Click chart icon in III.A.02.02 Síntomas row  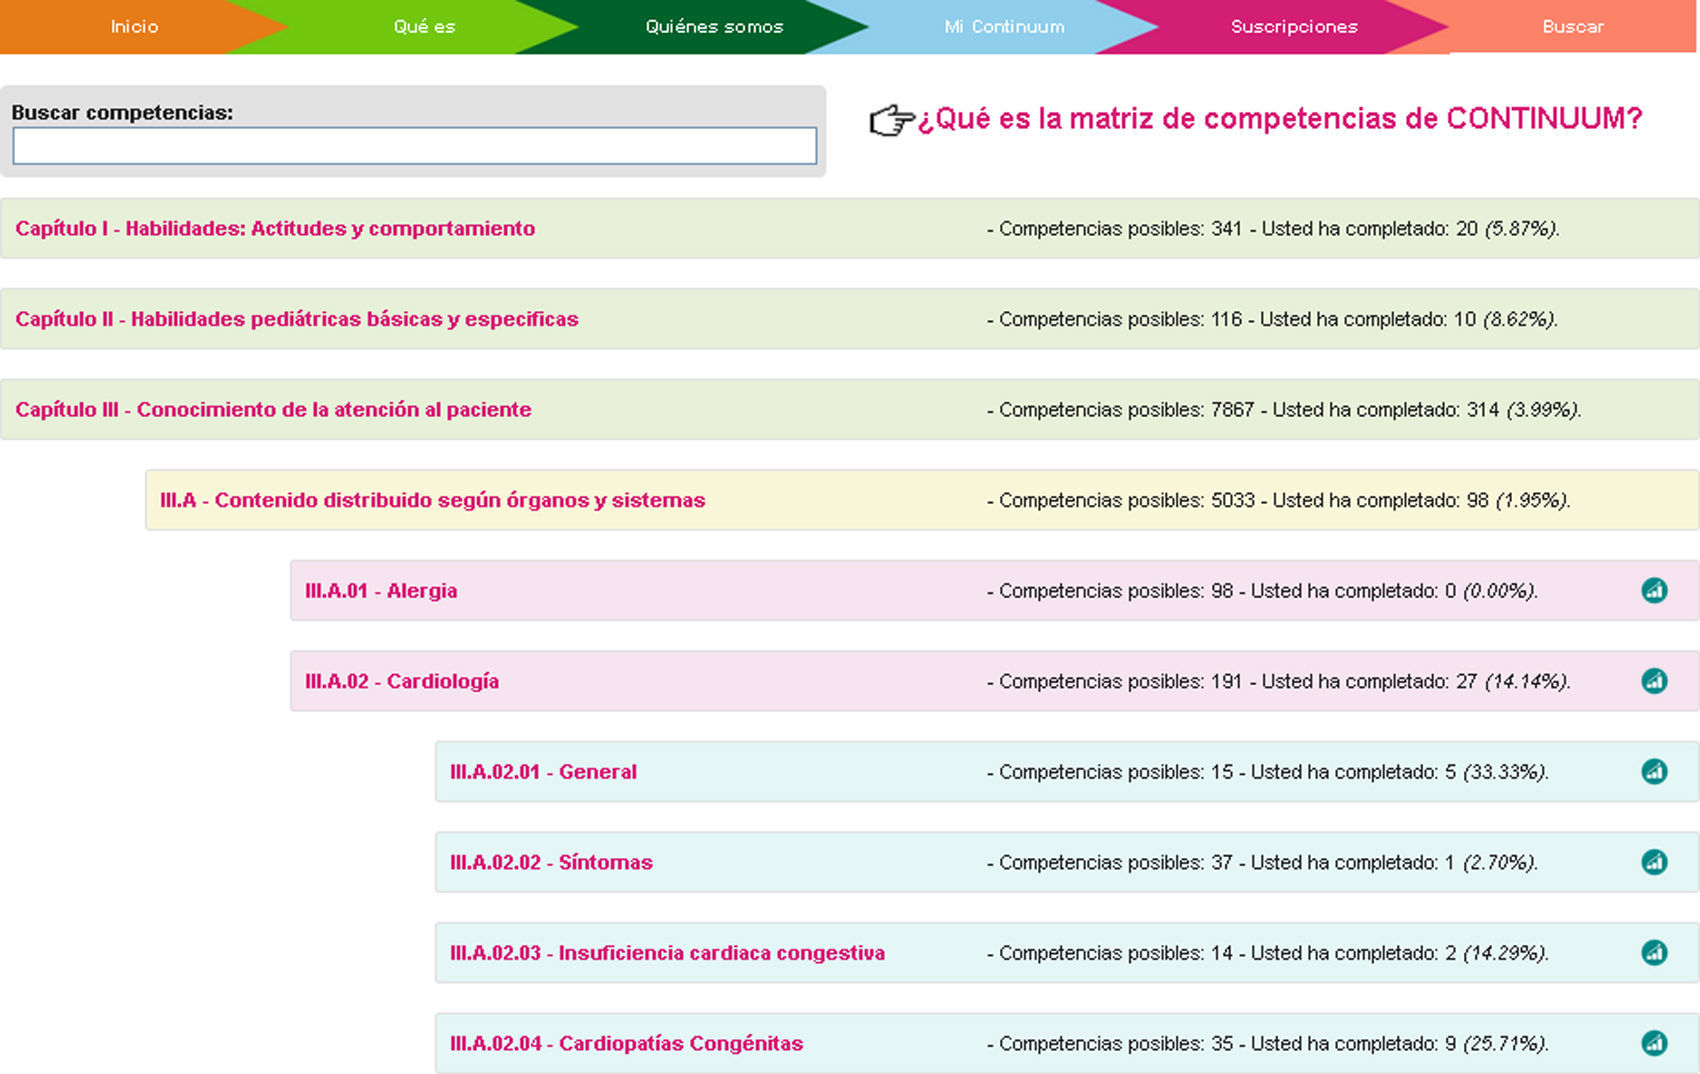coord(1654,862)
